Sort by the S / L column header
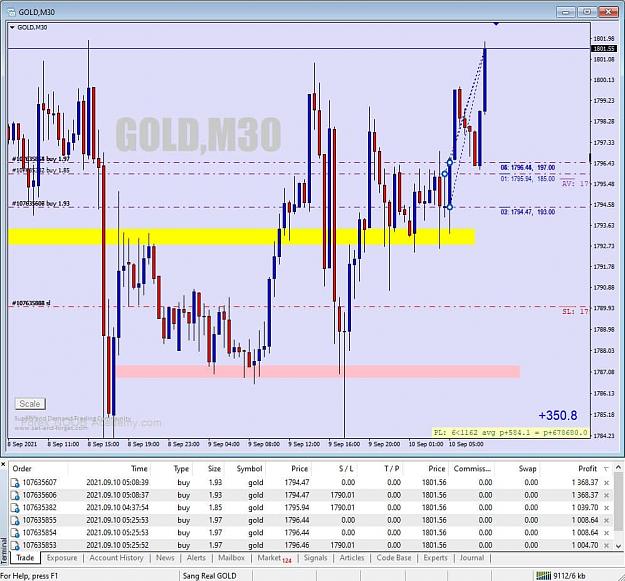 click(x=346, y=469)
